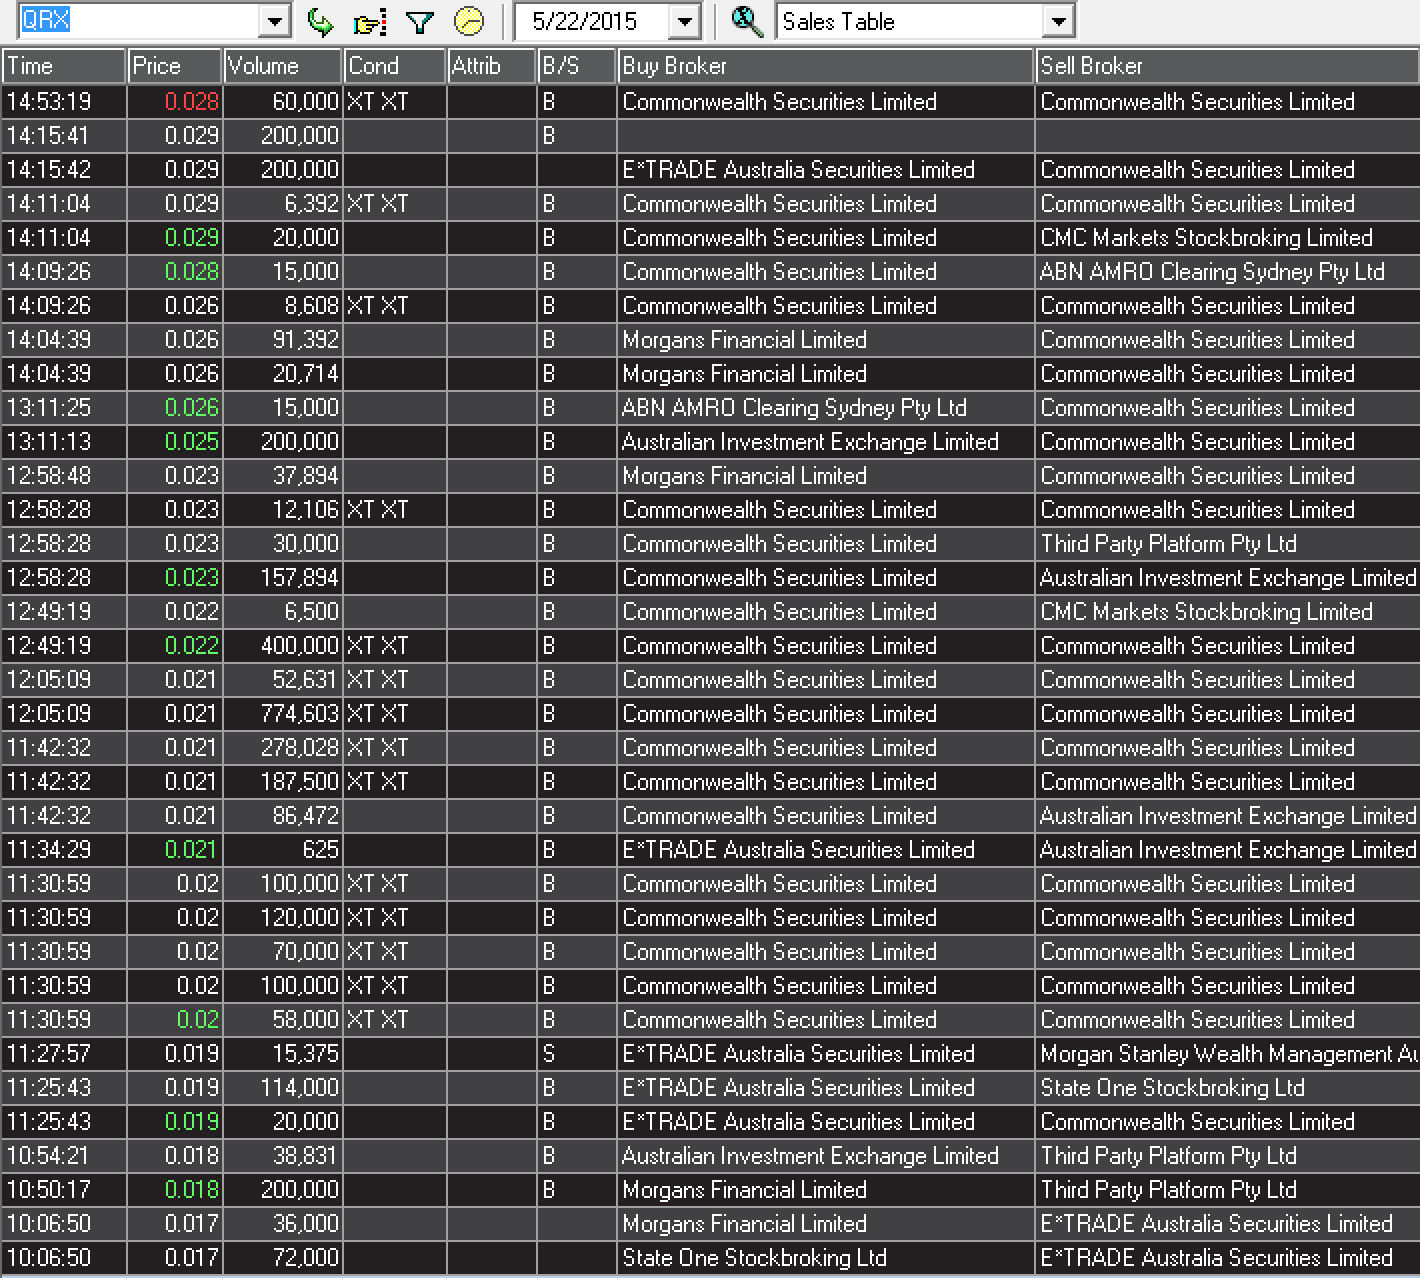1420x1278 pixels.
Task: Select the 187,500 volume cell
Action: coord(282,782)
